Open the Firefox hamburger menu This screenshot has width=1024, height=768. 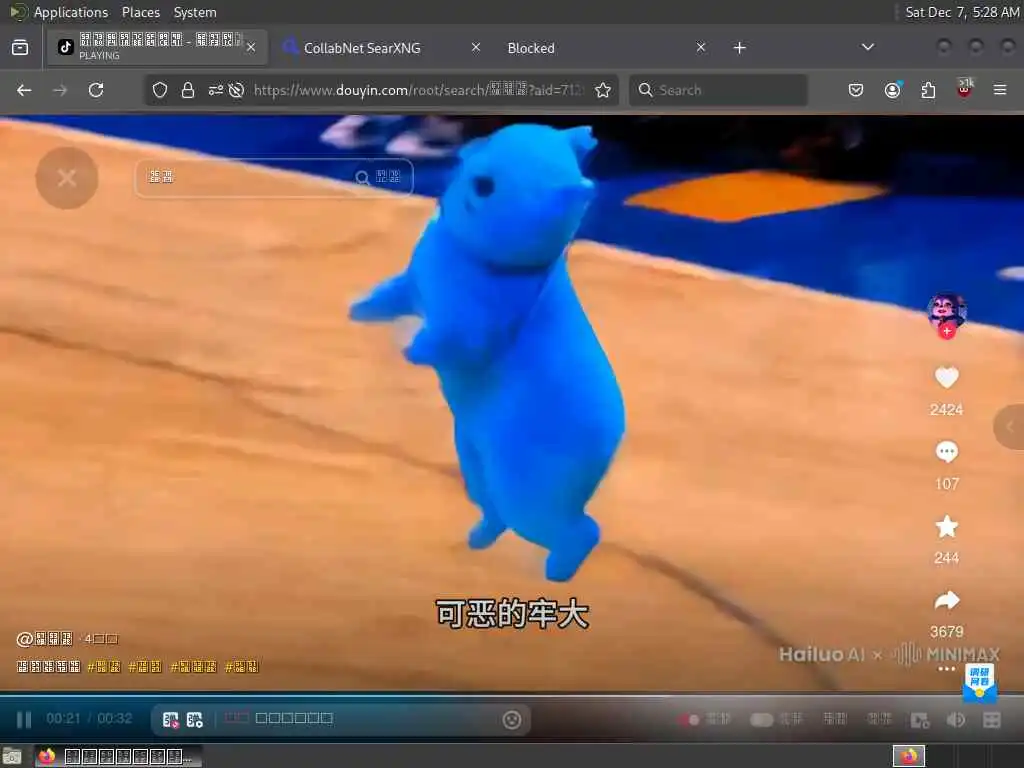tap(1000, 90)
